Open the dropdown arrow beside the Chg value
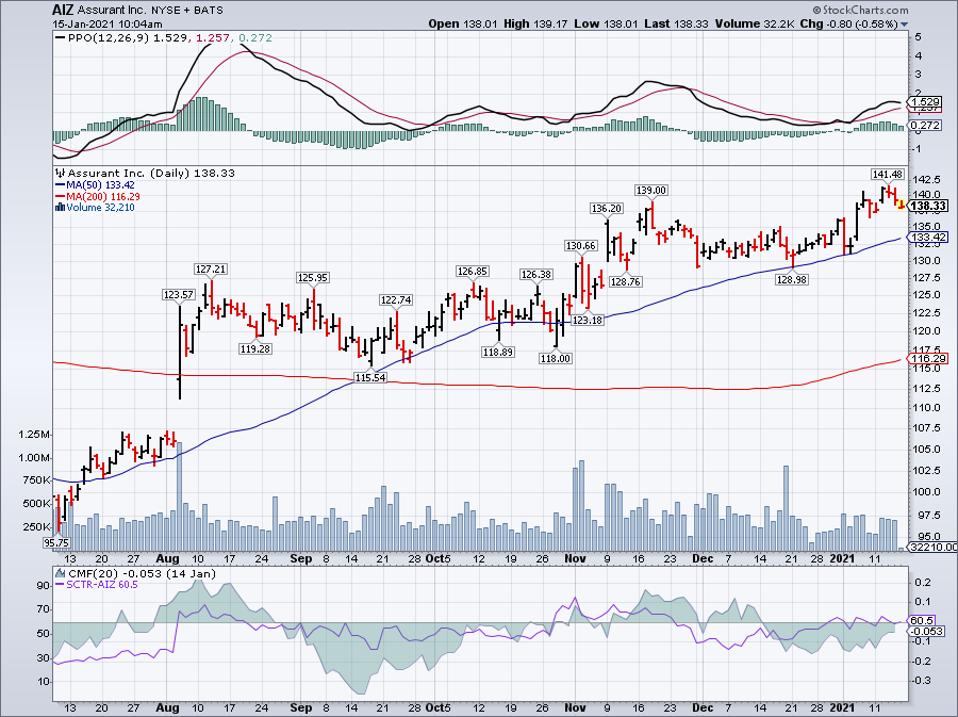The image size is (958, 717). pyautogui.click(x=904, y=24)
